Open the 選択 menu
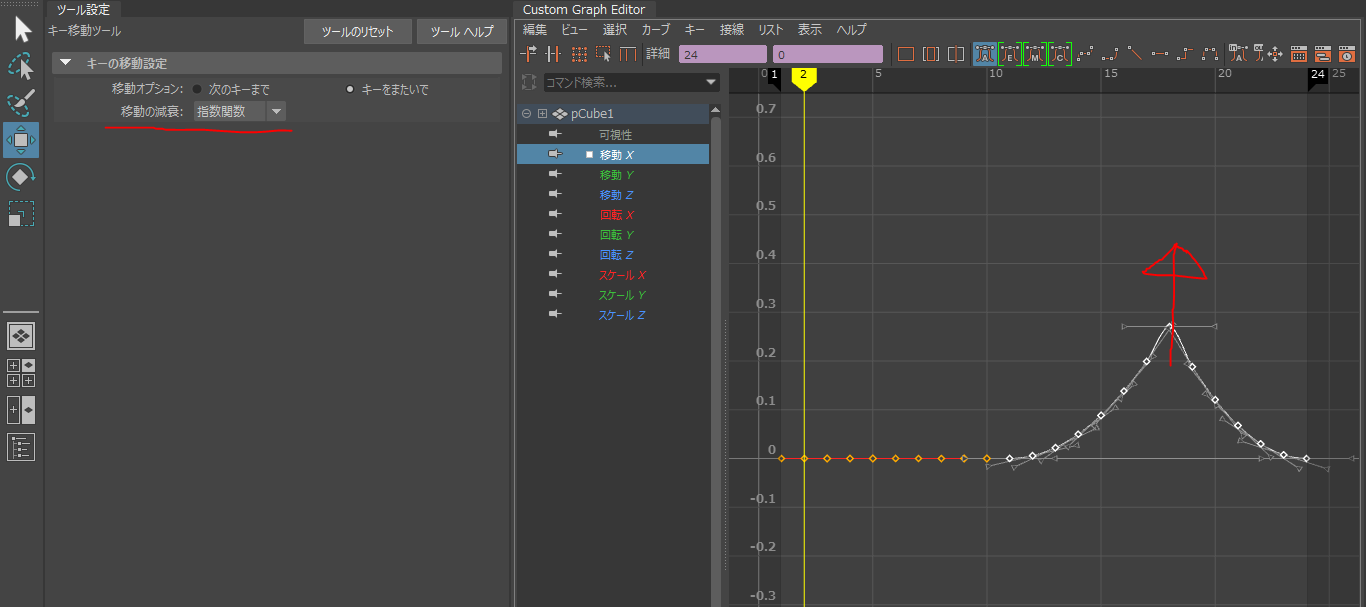This screenshot has height=607, width=1366. pos(614,29)
